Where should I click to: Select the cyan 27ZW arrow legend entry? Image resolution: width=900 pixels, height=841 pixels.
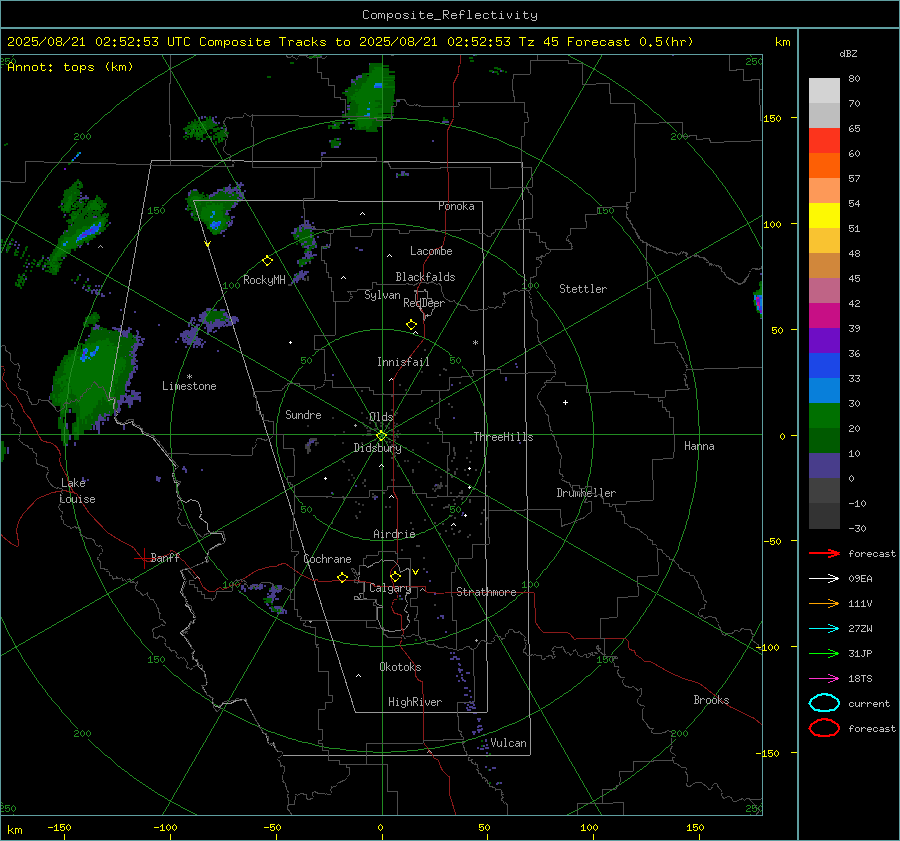(x=824, y=629)
